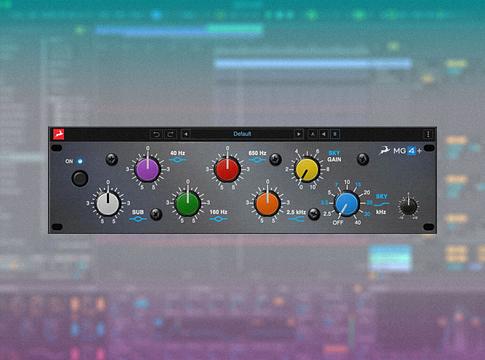Viewport: 485px width, 360px height.
Task: Click the red 650 Hz band knob
Action: pos(227,169)
